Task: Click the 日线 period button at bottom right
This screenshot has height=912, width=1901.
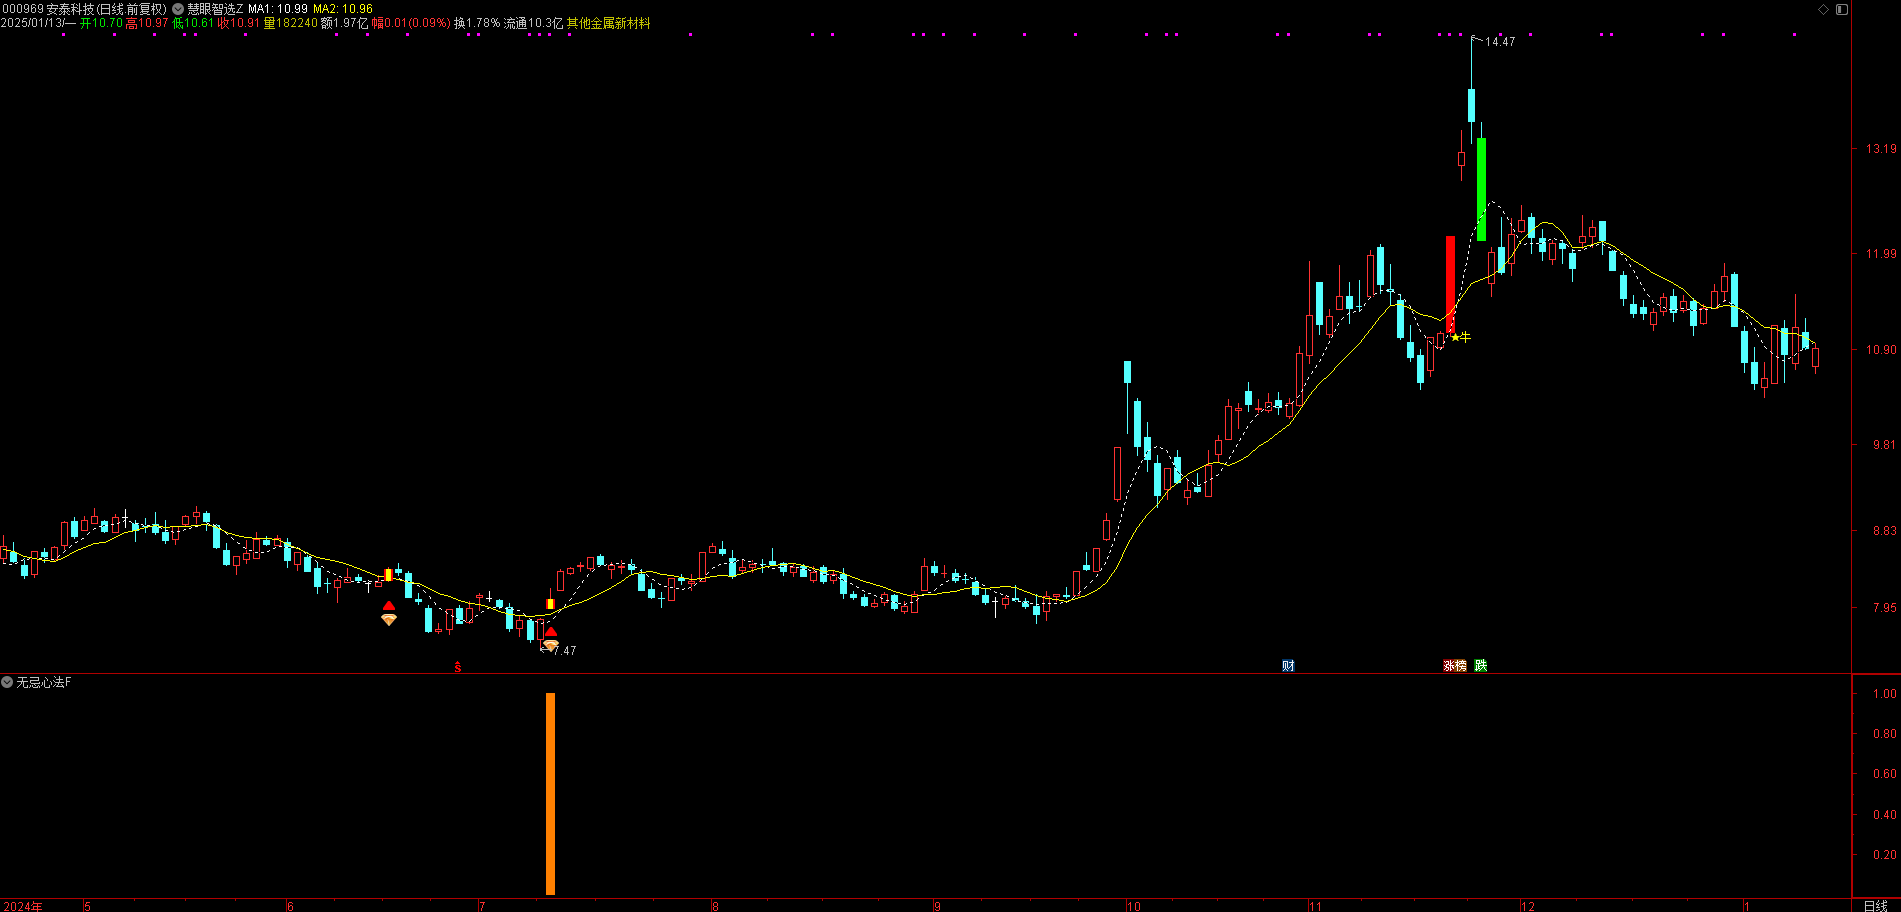Action: (x=1876, y=906)
